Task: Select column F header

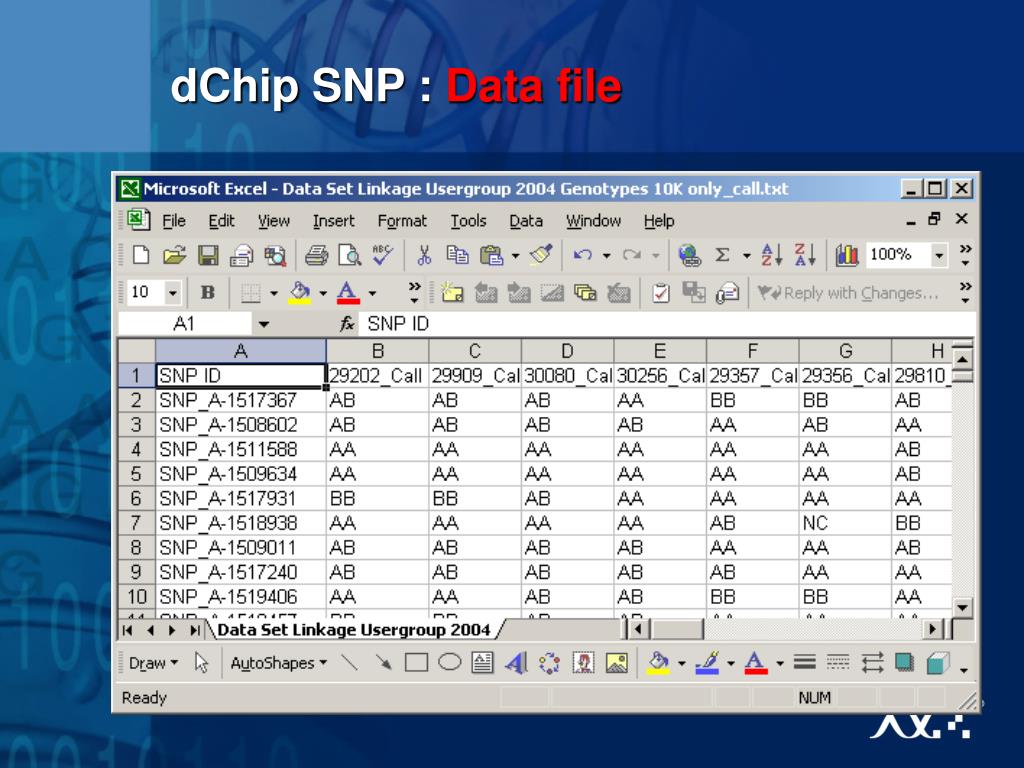Action: point(752,351)
